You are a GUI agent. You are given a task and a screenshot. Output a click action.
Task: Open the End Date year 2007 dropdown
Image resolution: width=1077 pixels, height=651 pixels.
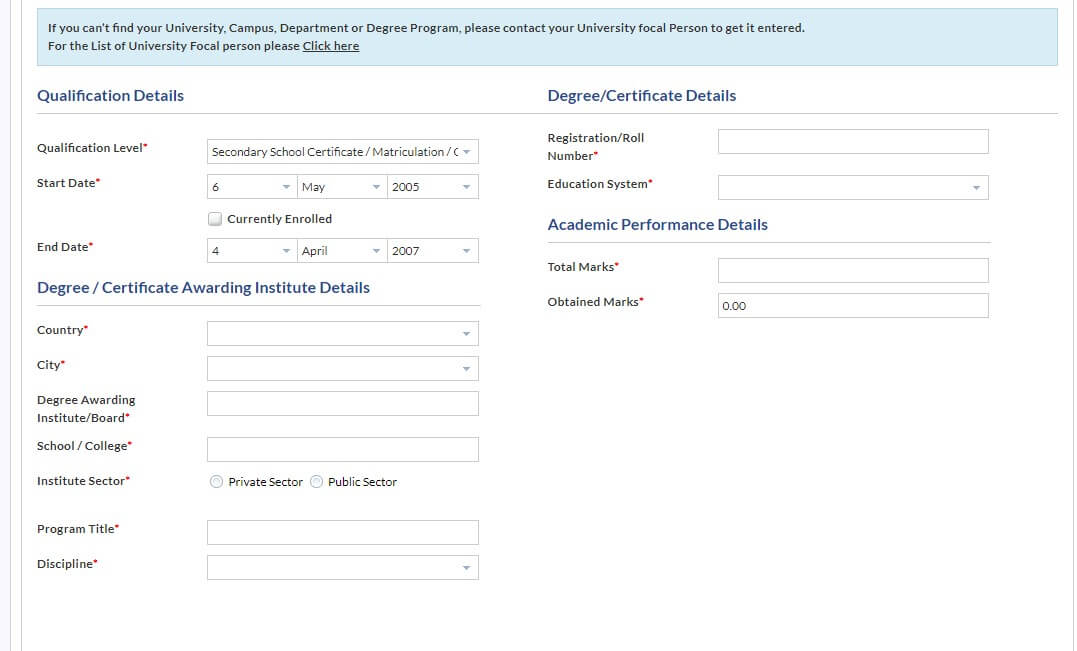432,251
